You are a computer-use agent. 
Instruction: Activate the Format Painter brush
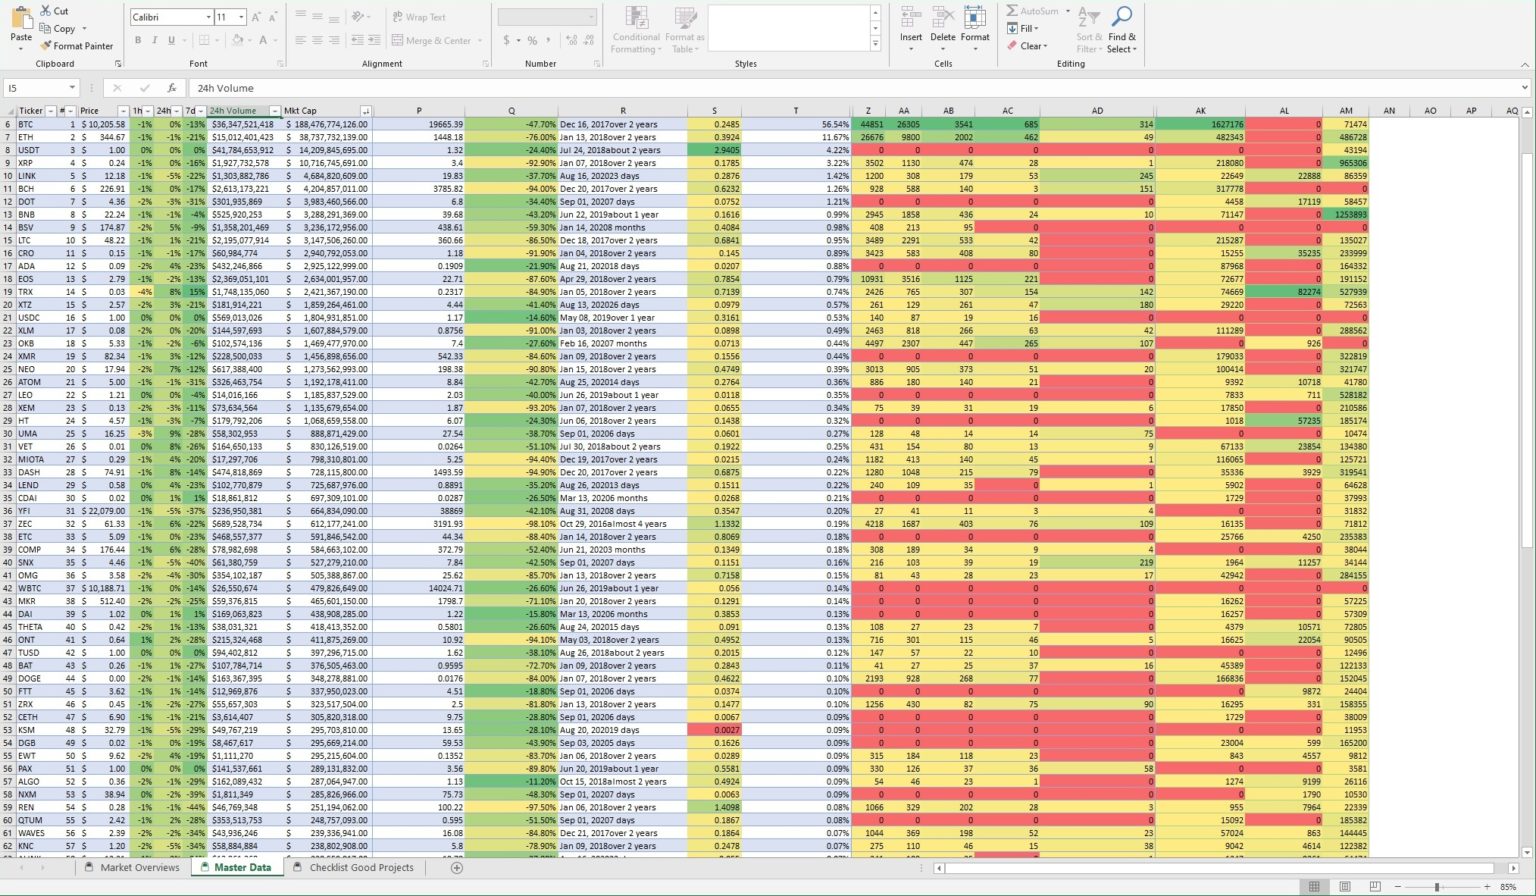(x=46, y=46)
